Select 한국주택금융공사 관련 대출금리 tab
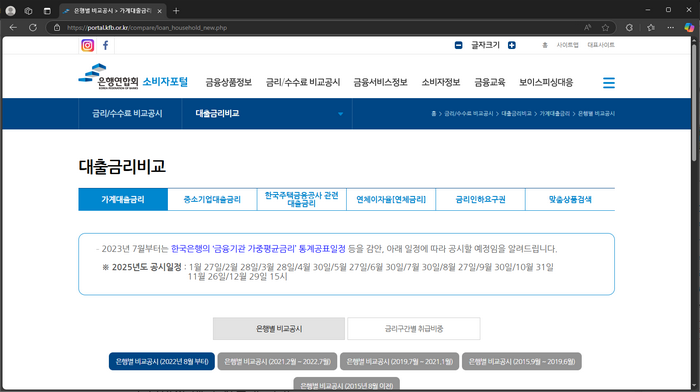The width and height of the screenshot is (700, 392). click(301, 199)
